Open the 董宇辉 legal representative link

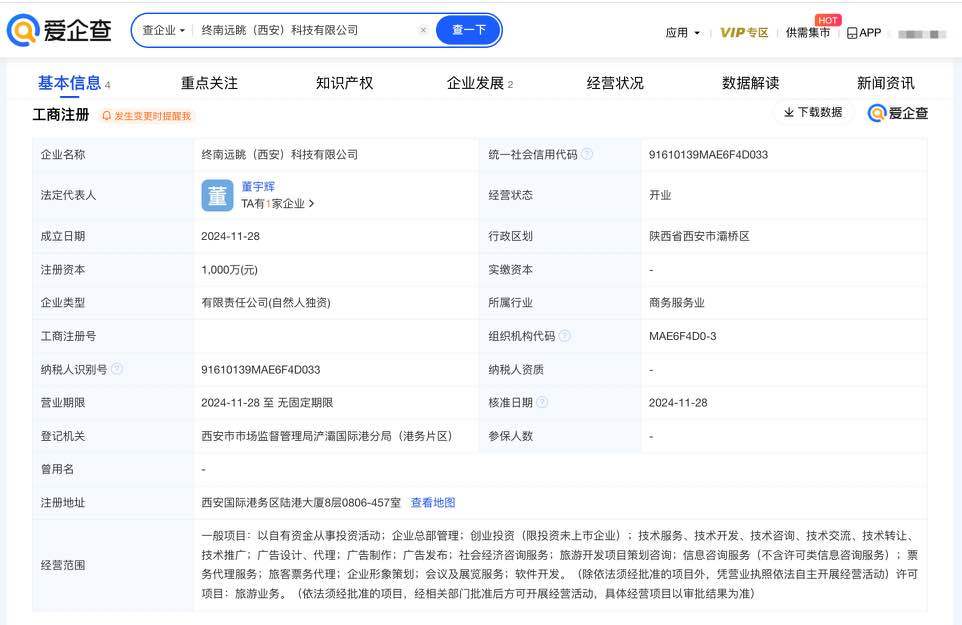pos(258,186)
